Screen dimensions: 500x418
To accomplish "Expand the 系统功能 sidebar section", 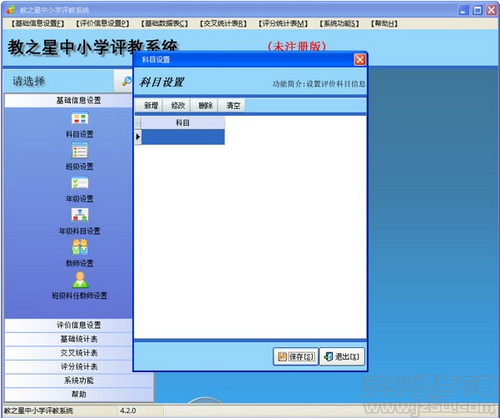I will [x=79, y=380].
